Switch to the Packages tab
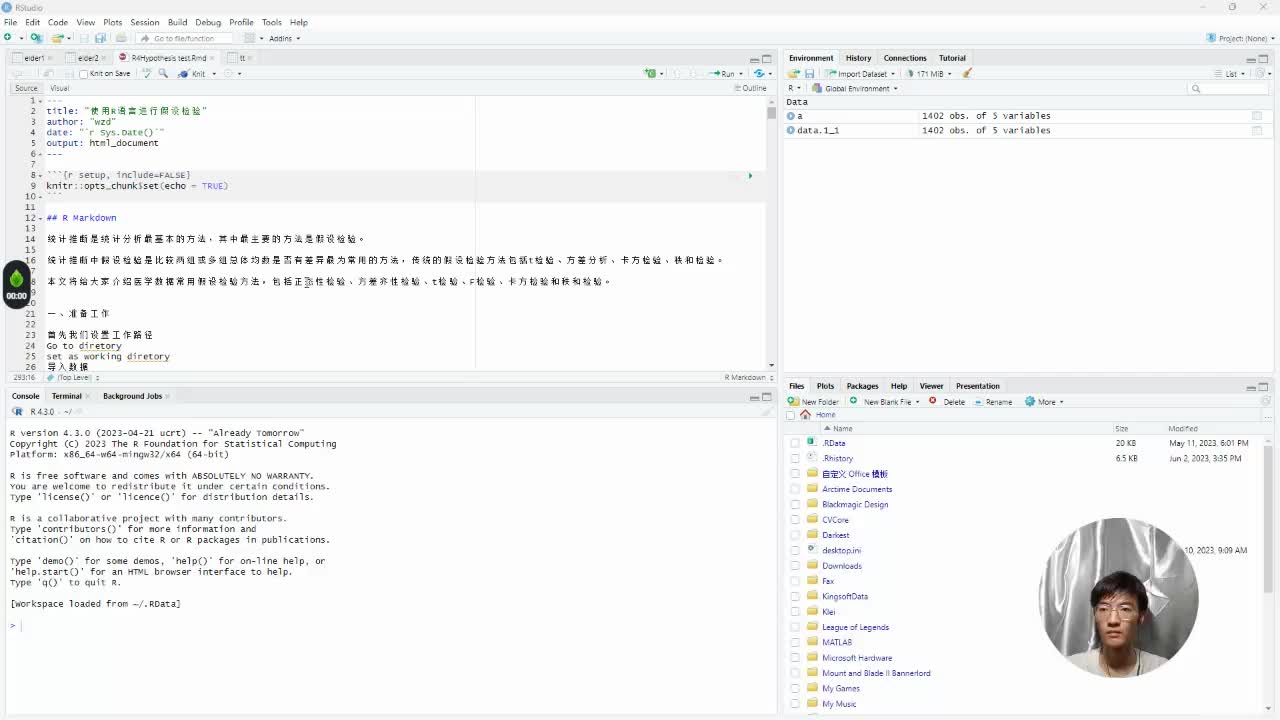The height and width of the screenshot is (720, 1280). coord(862,386)
